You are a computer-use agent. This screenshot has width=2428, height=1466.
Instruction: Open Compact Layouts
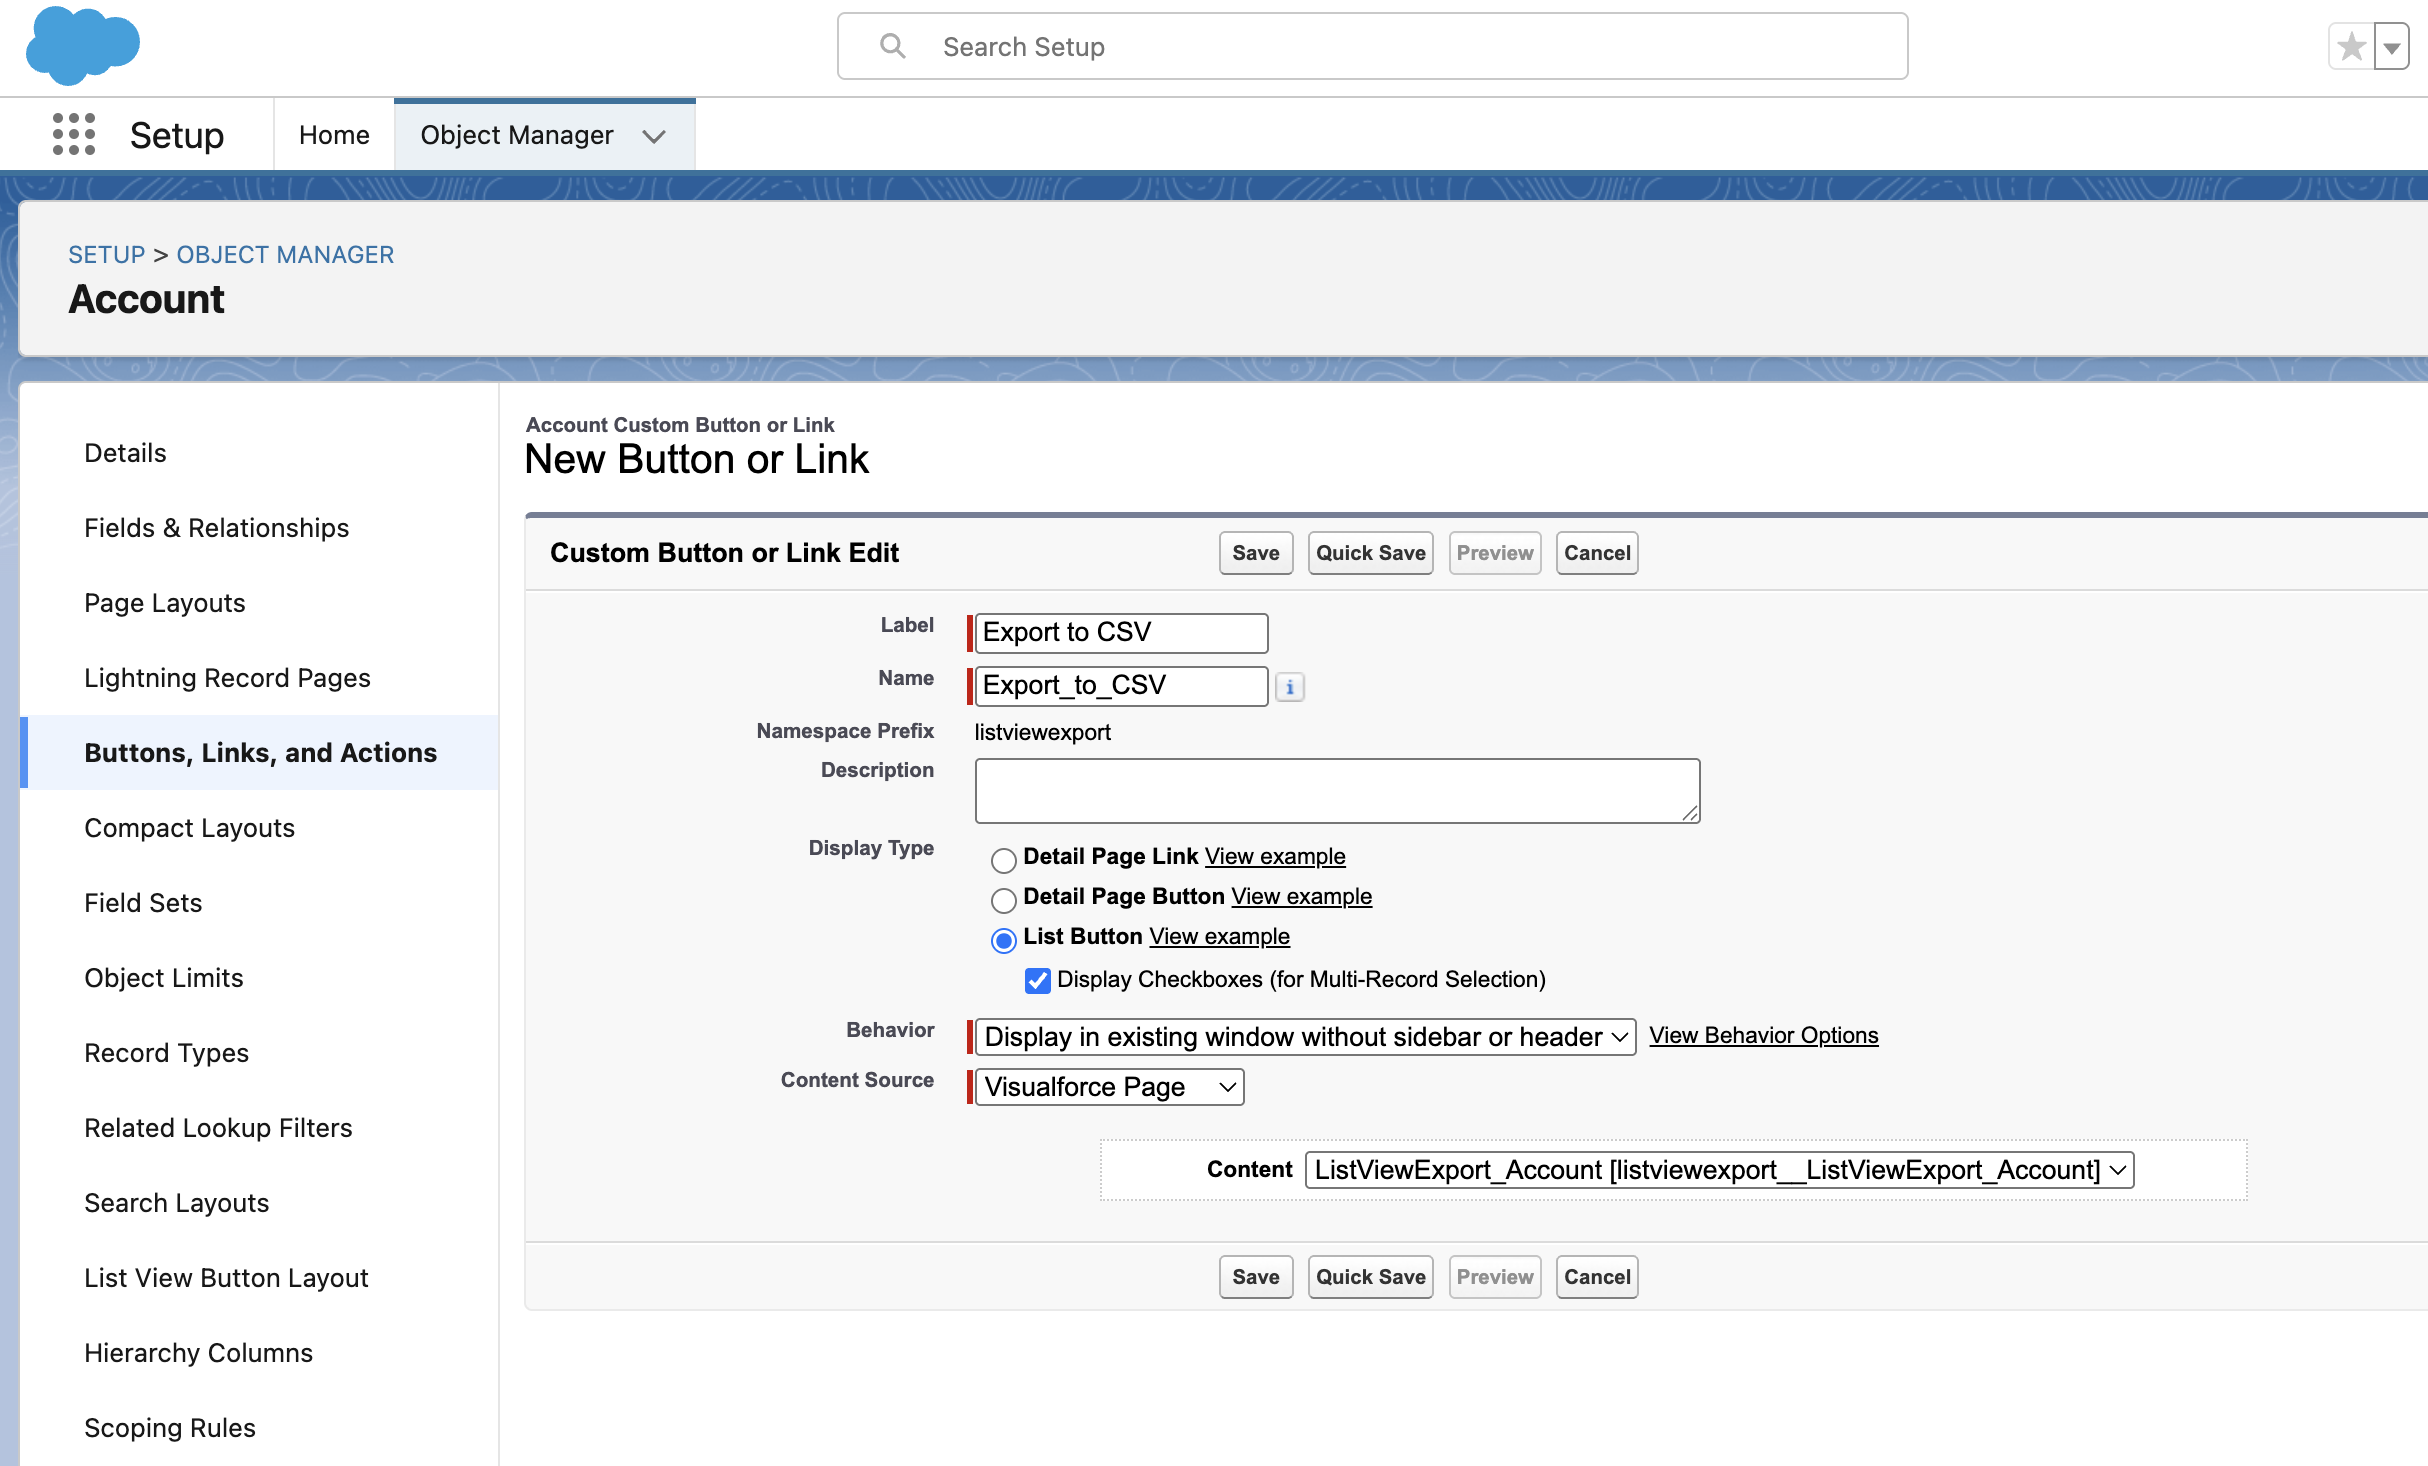(x=189, y=828)
